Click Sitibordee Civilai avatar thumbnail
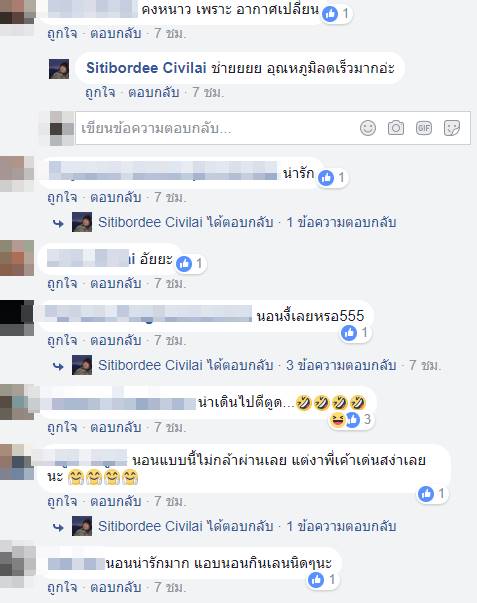 pos(59,69)
